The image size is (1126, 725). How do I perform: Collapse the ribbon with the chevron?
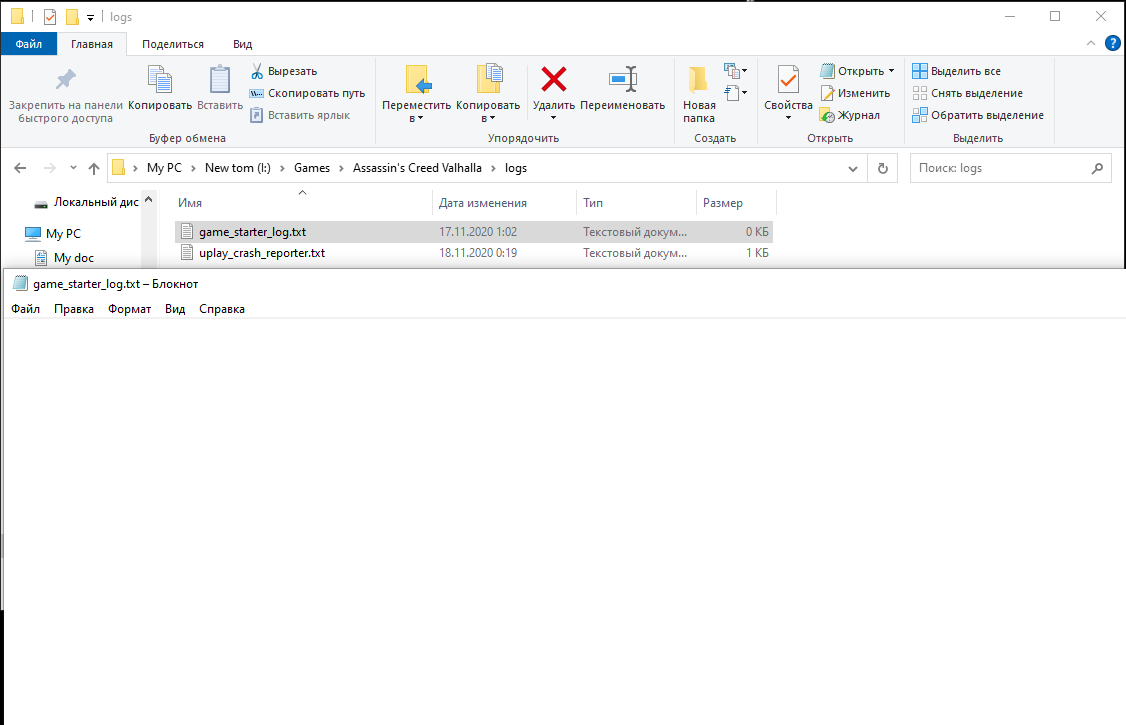(1091, 43)
